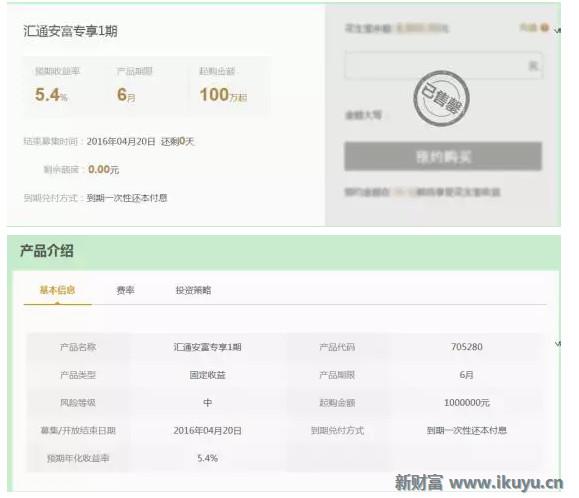Click the 6月 product term value

pos(126,95)
